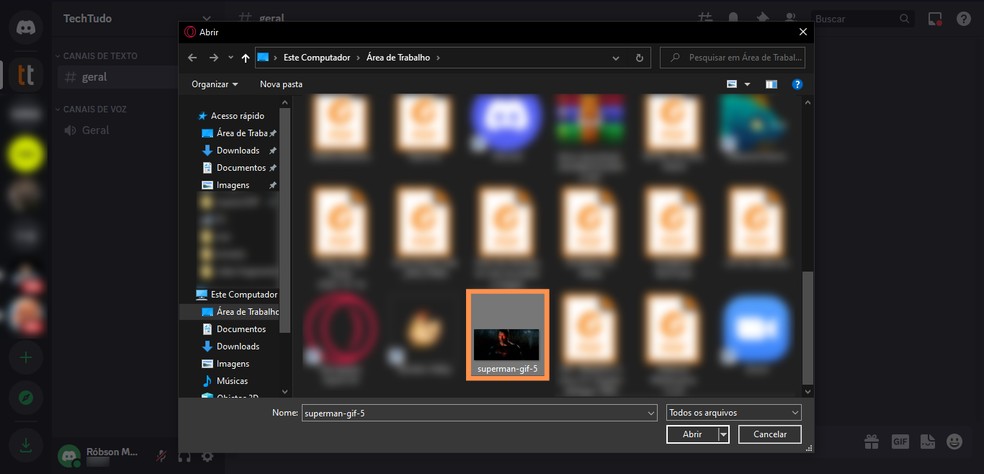This screenshot has height=474, width=984.
Task: Focus Pesquisar em Área de Trabalho field
Action: click(732, 58)
